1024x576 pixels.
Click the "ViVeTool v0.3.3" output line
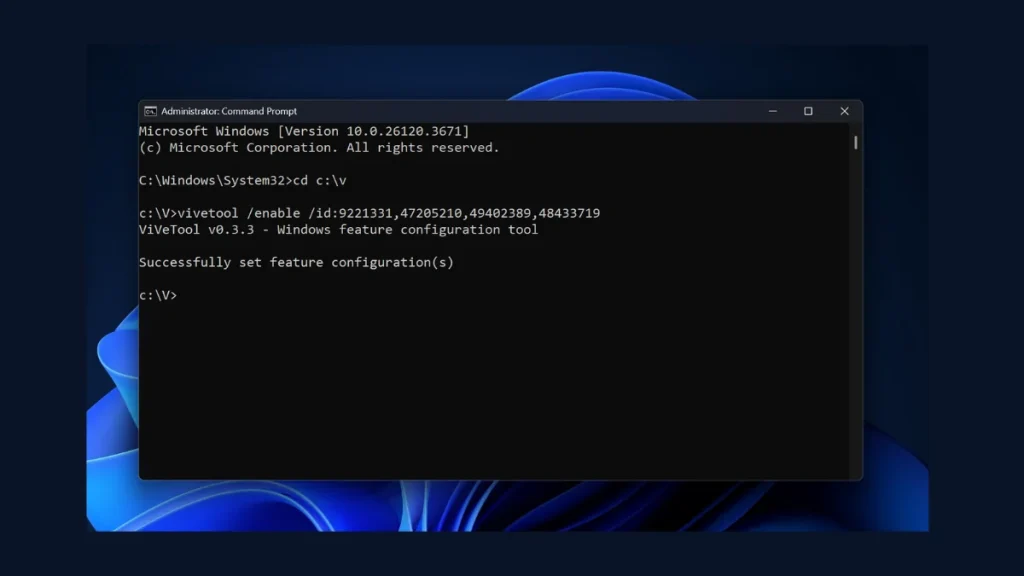(338, 229)
